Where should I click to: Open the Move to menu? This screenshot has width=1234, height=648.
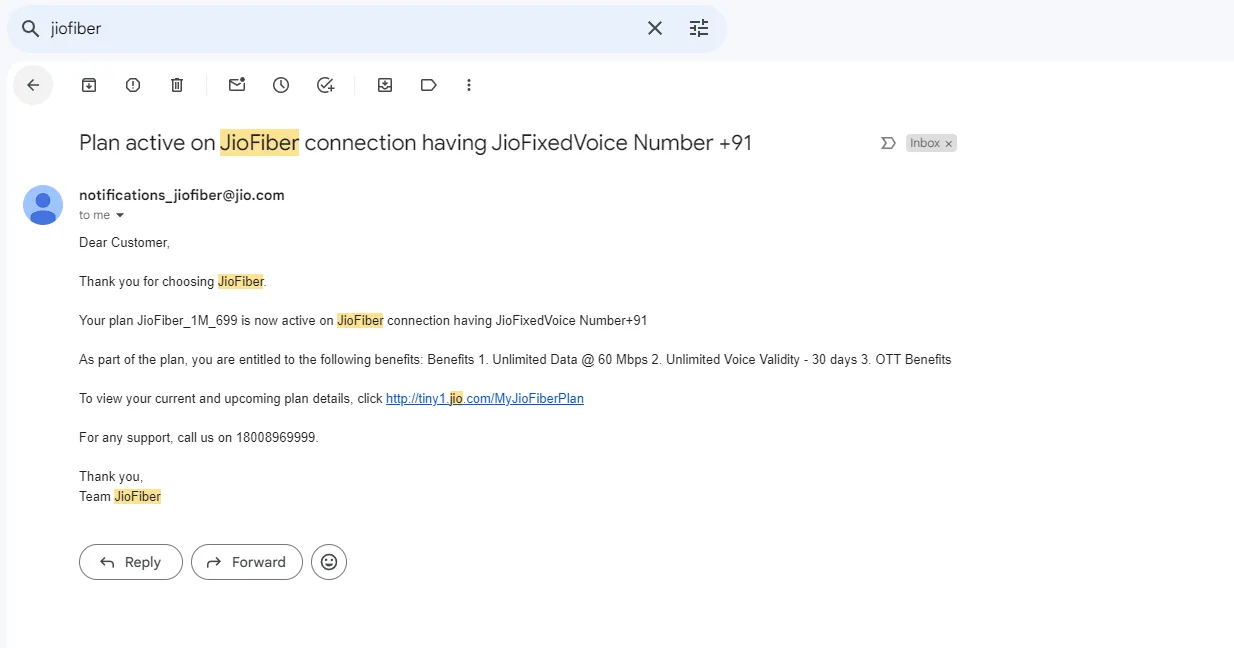(x=385, y=85)
